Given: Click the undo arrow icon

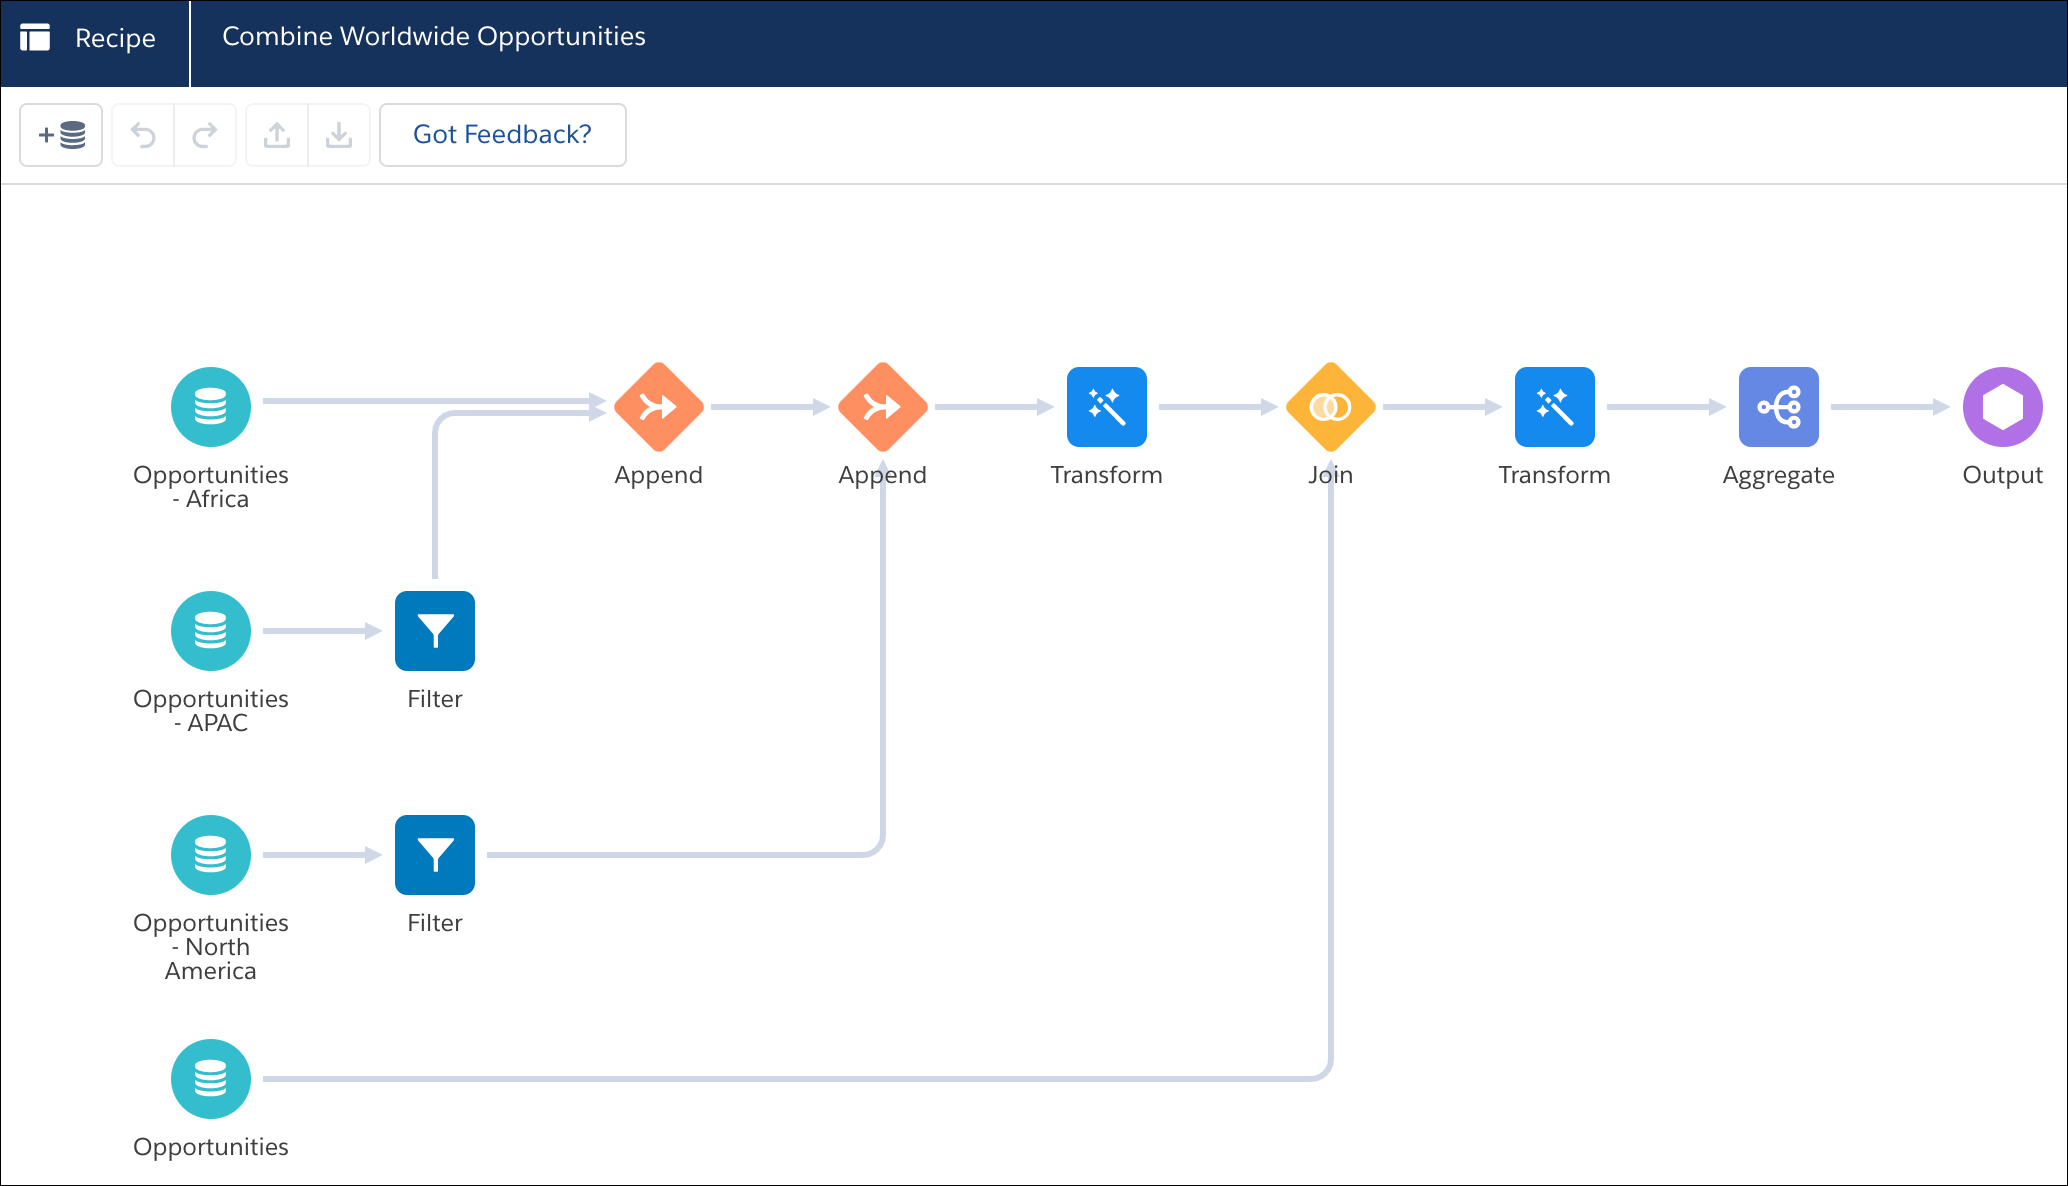Looking at the screenshot, I should coord(143,135).
